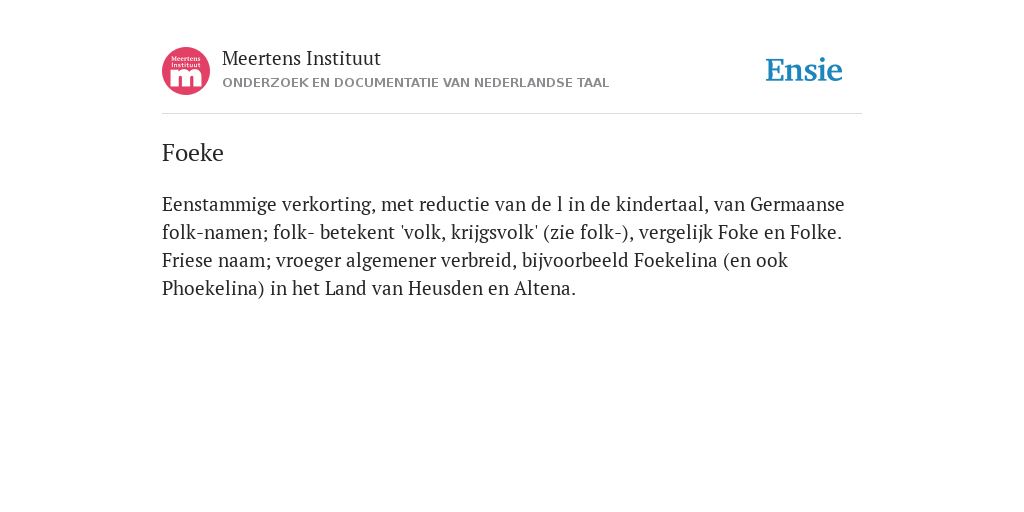
Task: Click the words Heusden en Altena
Action: [x=492, y=289]
